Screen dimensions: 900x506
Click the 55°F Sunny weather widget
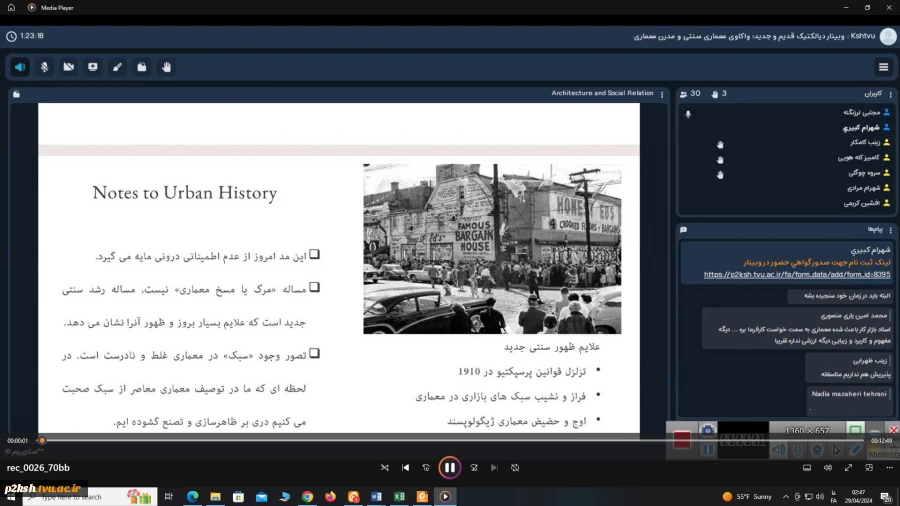pyautogui.click(x=747, y=497)
